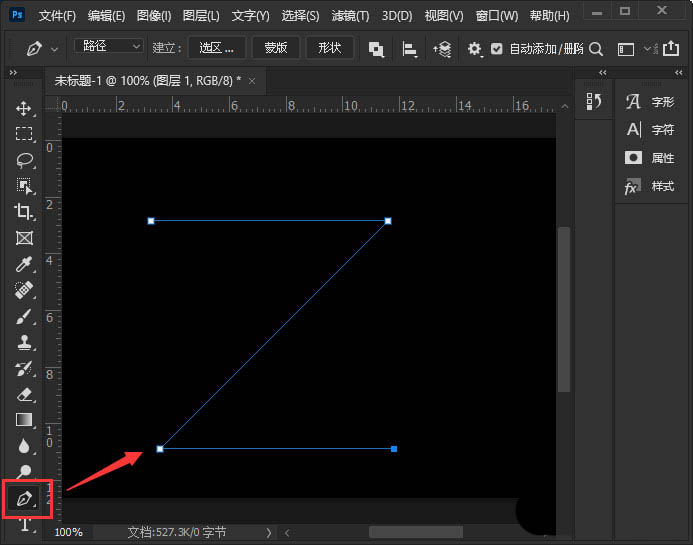Screen dimensions: 693x545
Task: Open the Character panel (字符)
Action: point(650,130)
